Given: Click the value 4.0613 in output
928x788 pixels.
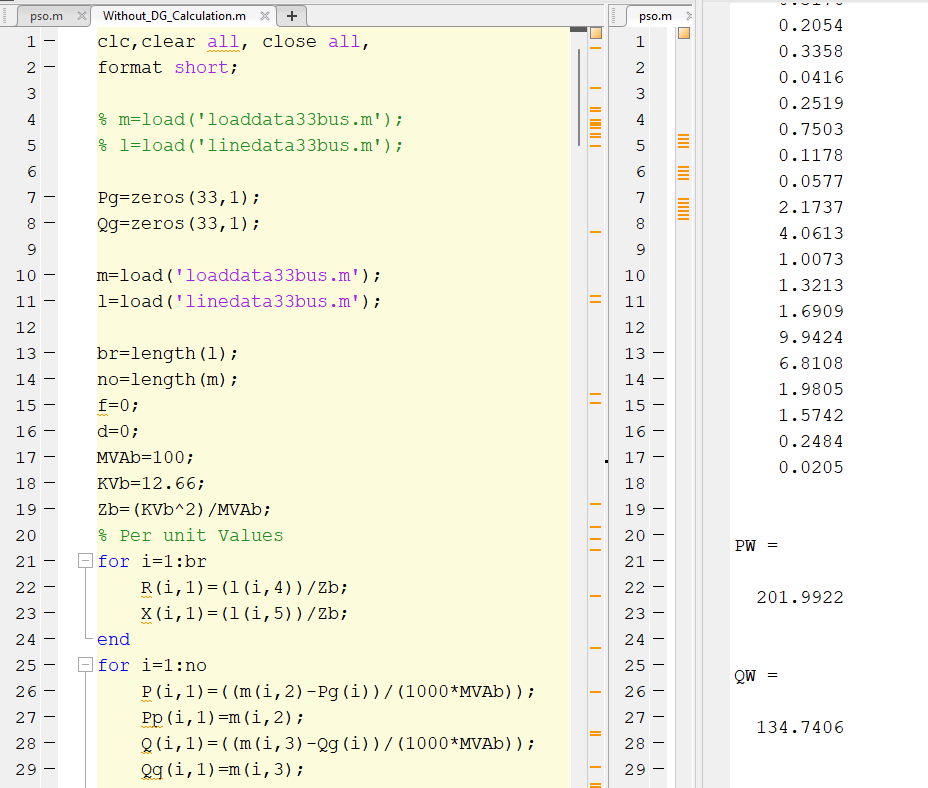Looking at the screenshot, I should [811, 233].
